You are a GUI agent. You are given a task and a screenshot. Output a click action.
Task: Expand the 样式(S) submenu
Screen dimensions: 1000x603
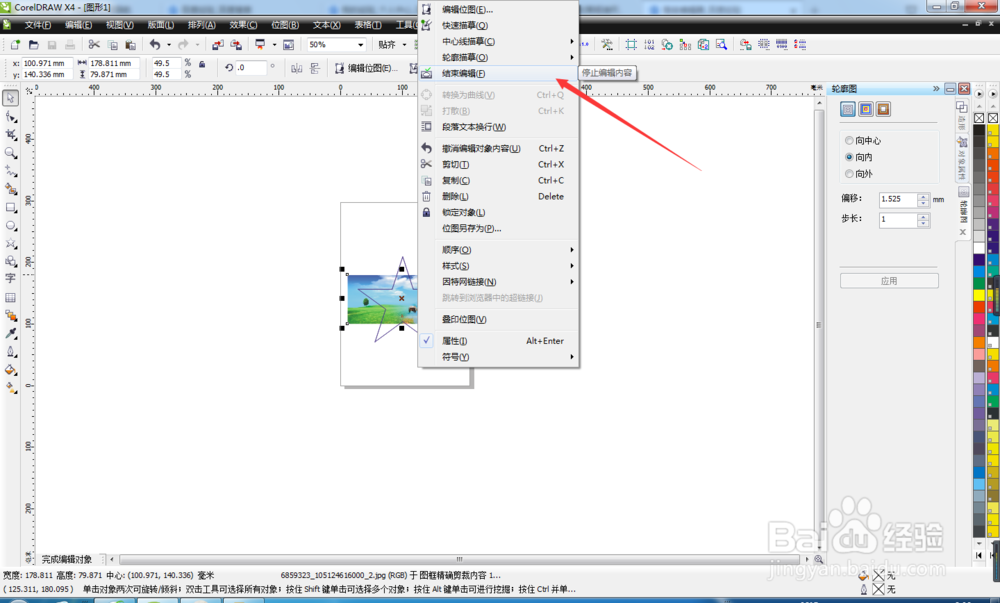point(498,266)
